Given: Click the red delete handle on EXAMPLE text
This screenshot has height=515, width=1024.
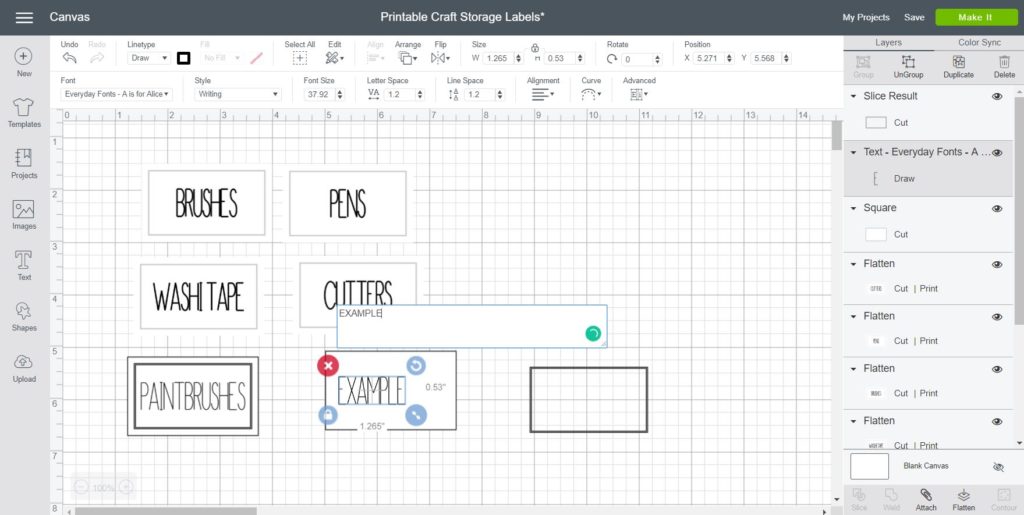Looking at the screenshot, I should (x=328, y=366).
